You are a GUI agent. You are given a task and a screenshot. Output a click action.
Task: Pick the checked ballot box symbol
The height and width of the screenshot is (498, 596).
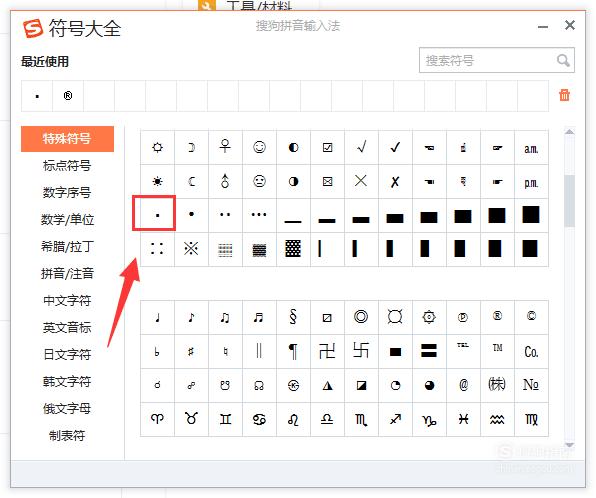327,147
